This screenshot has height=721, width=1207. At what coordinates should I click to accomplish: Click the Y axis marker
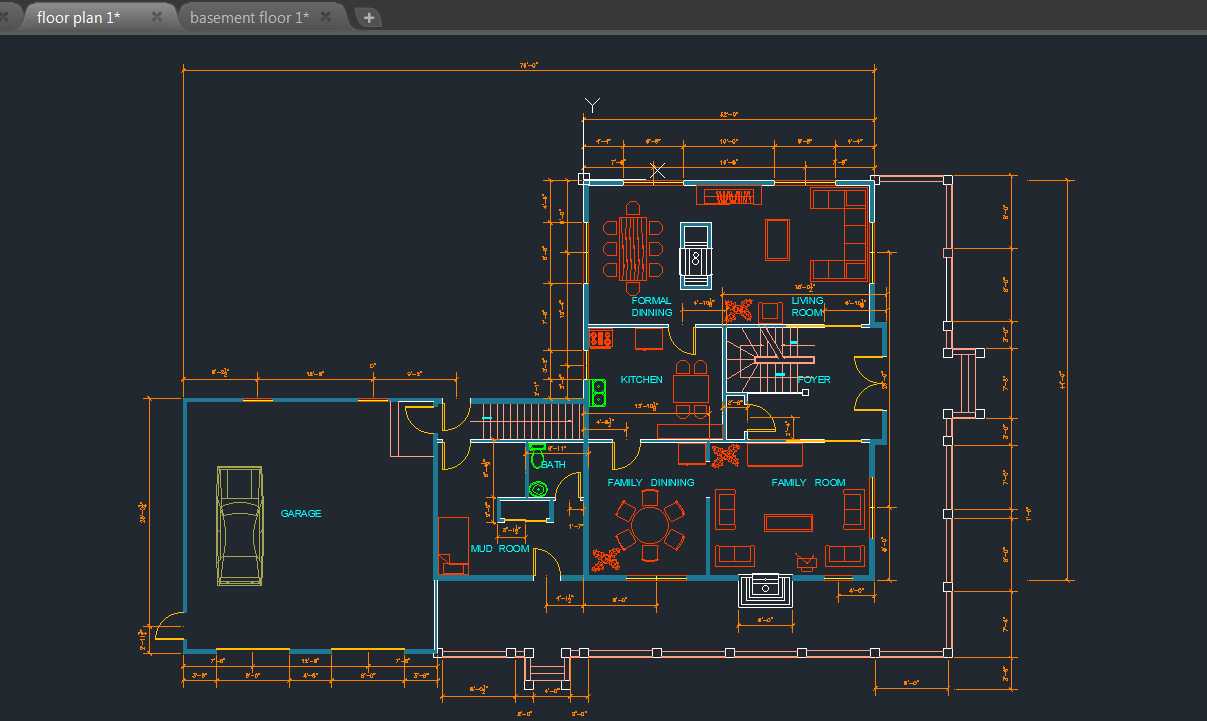point(592,104)
